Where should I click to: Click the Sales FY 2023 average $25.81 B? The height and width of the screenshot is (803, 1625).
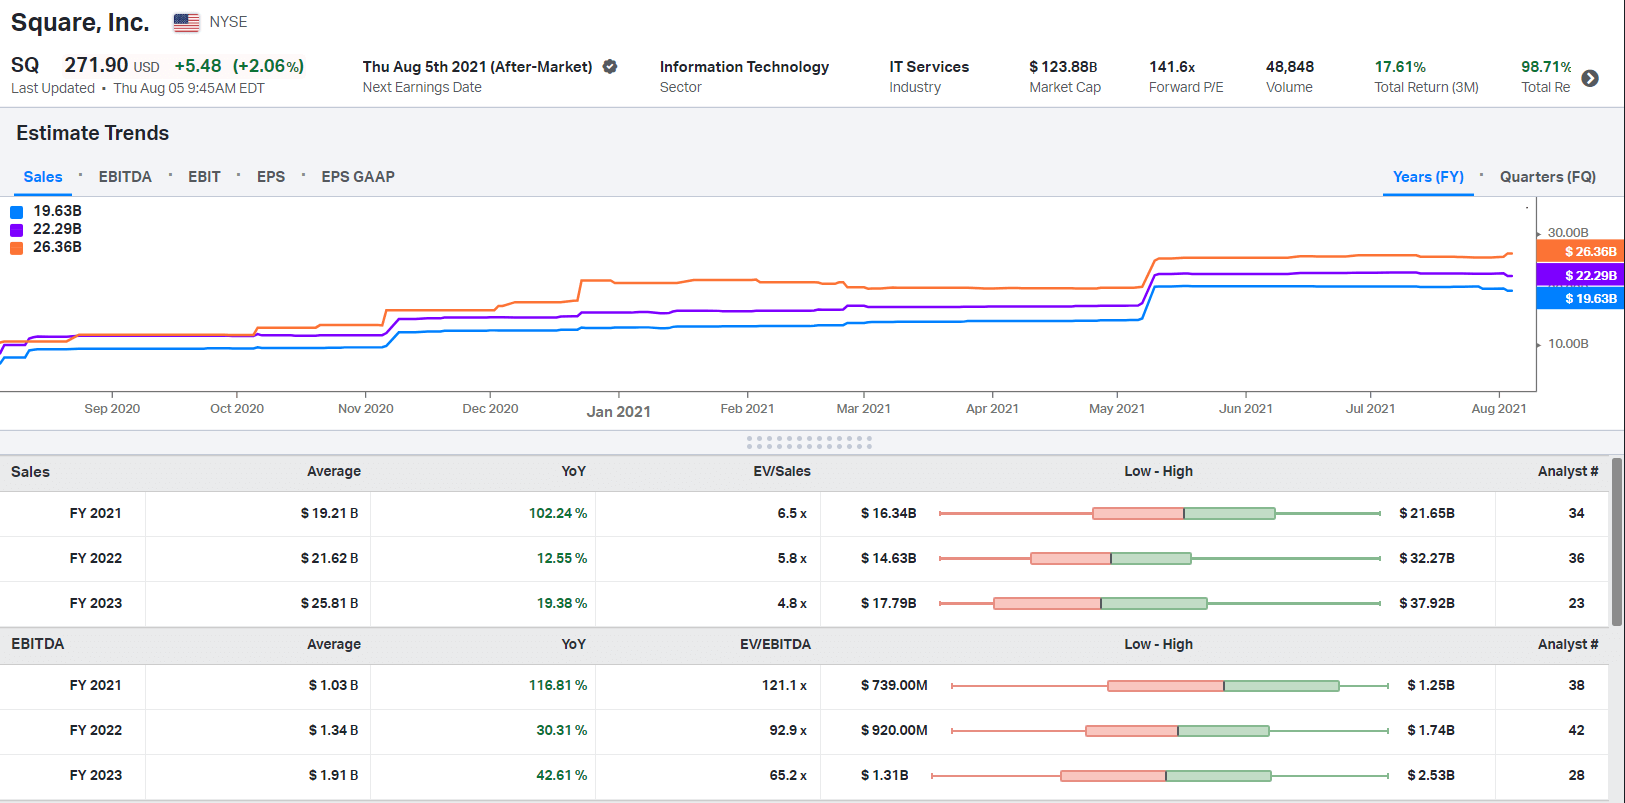[x=329, y=603]
